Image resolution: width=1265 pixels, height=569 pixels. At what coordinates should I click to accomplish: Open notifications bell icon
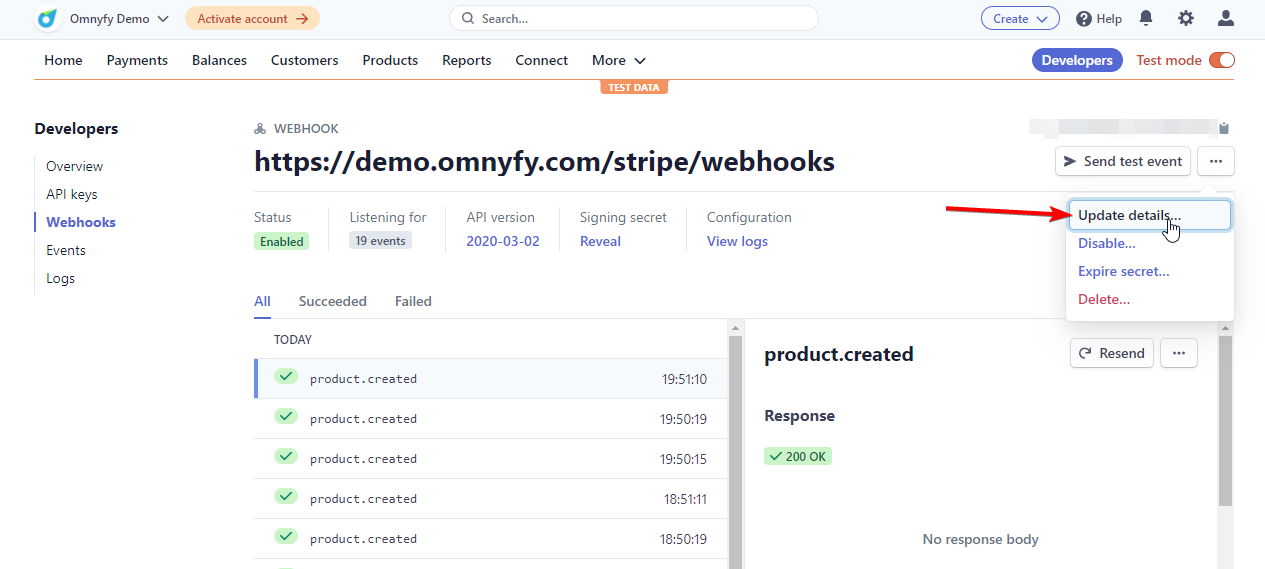click(1146, 18)
